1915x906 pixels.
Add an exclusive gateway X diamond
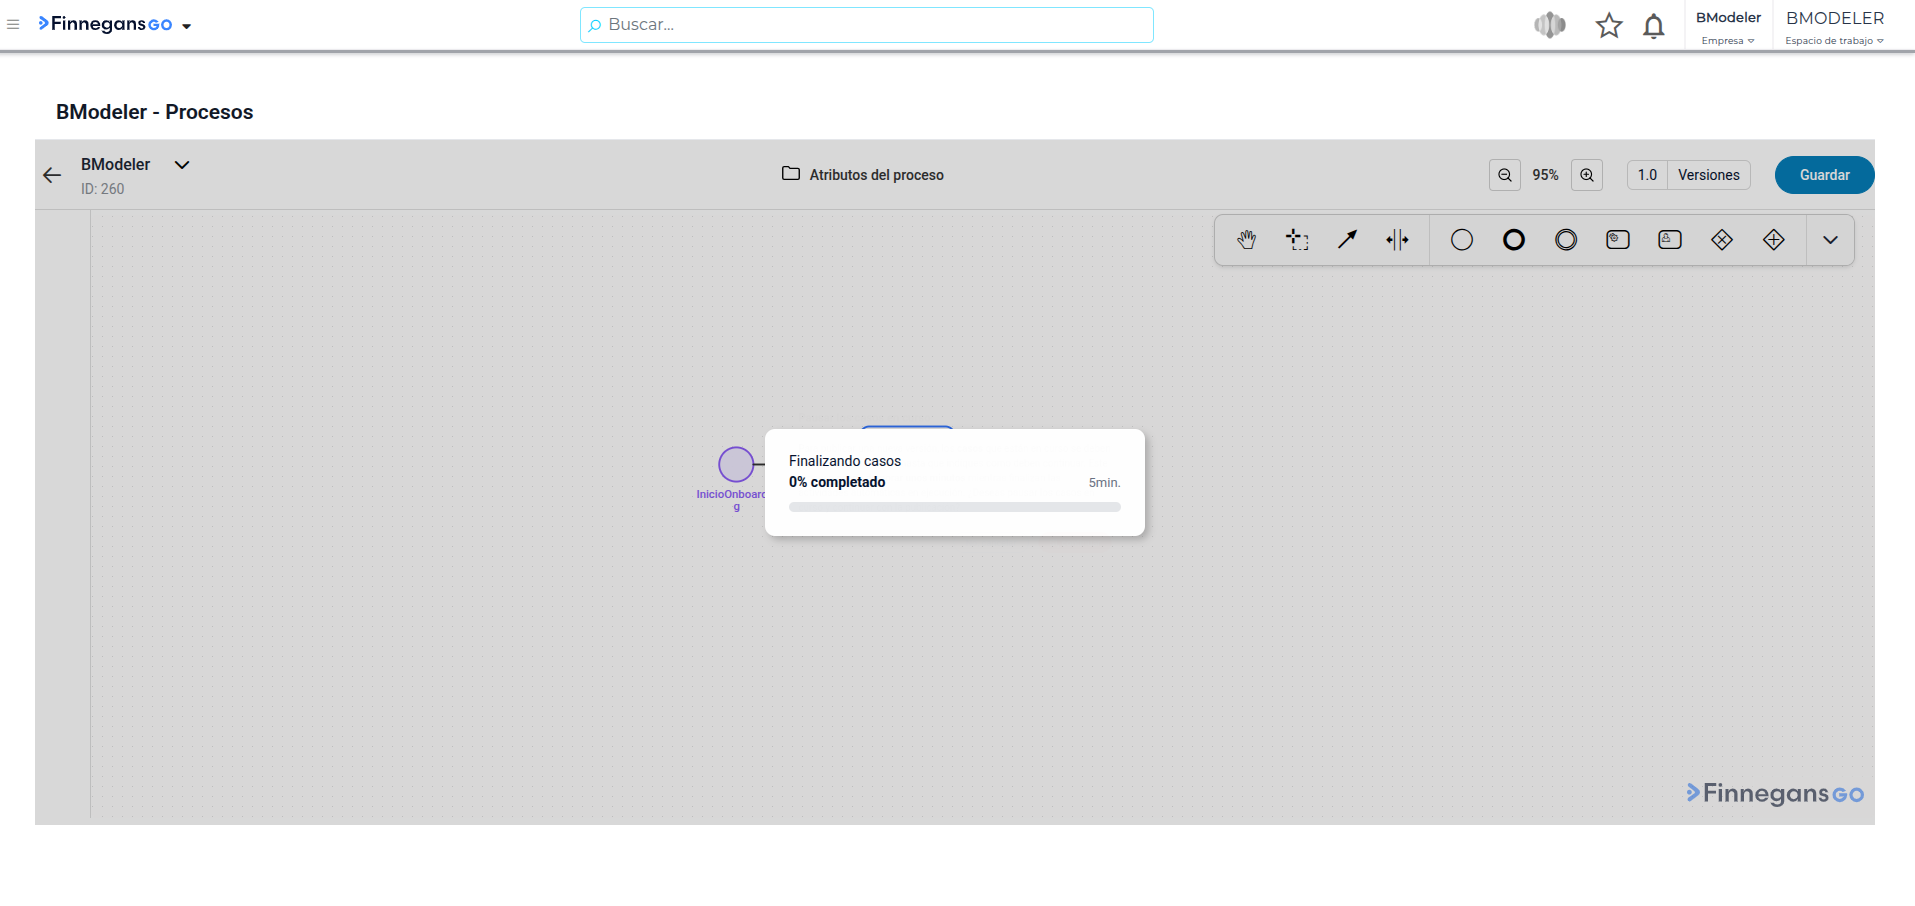coord(1722,240)
